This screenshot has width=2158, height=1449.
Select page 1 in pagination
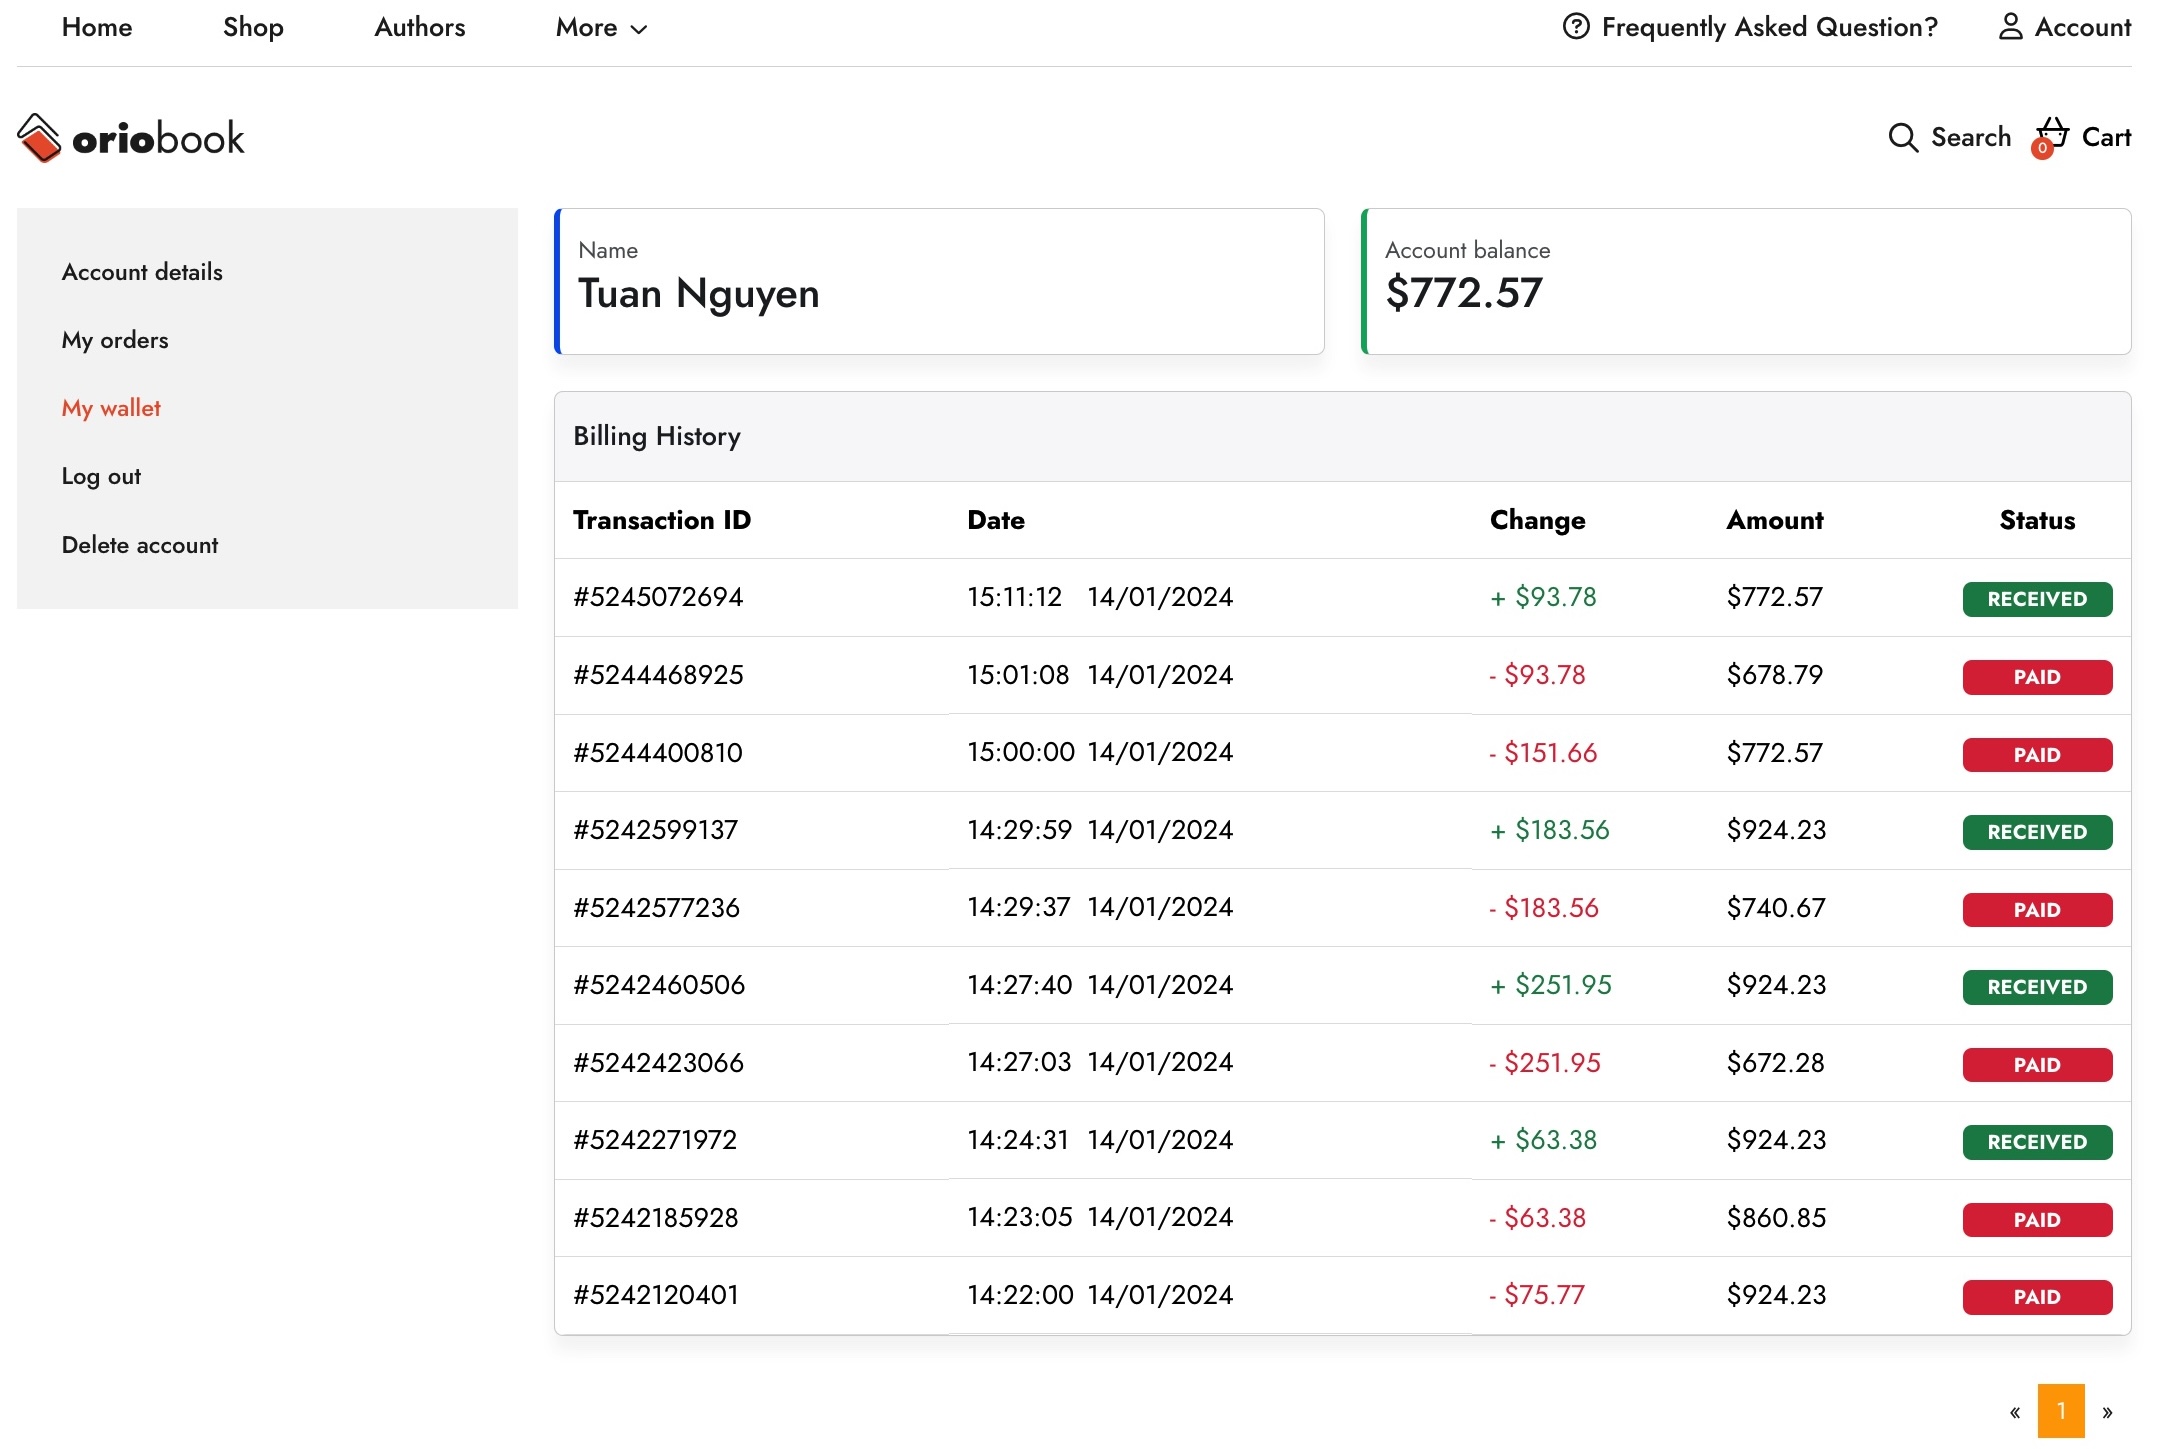pyautogui.click(x=2061, y=1411)
